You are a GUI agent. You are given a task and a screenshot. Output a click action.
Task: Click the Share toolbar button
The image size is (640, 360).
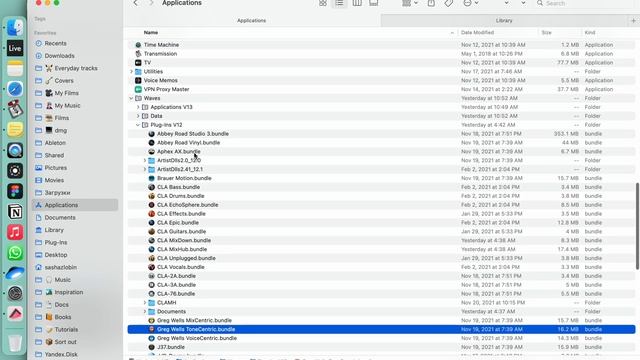coord(431,3)
